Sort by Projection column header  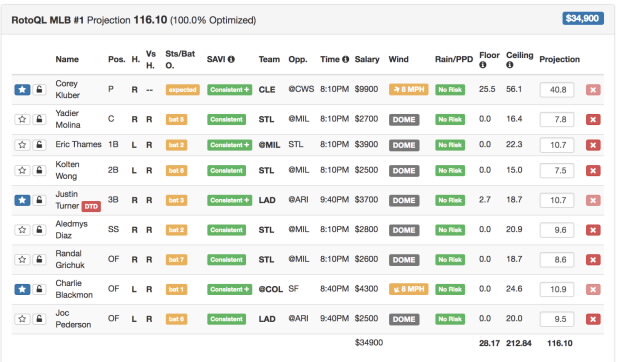(559, 59)
